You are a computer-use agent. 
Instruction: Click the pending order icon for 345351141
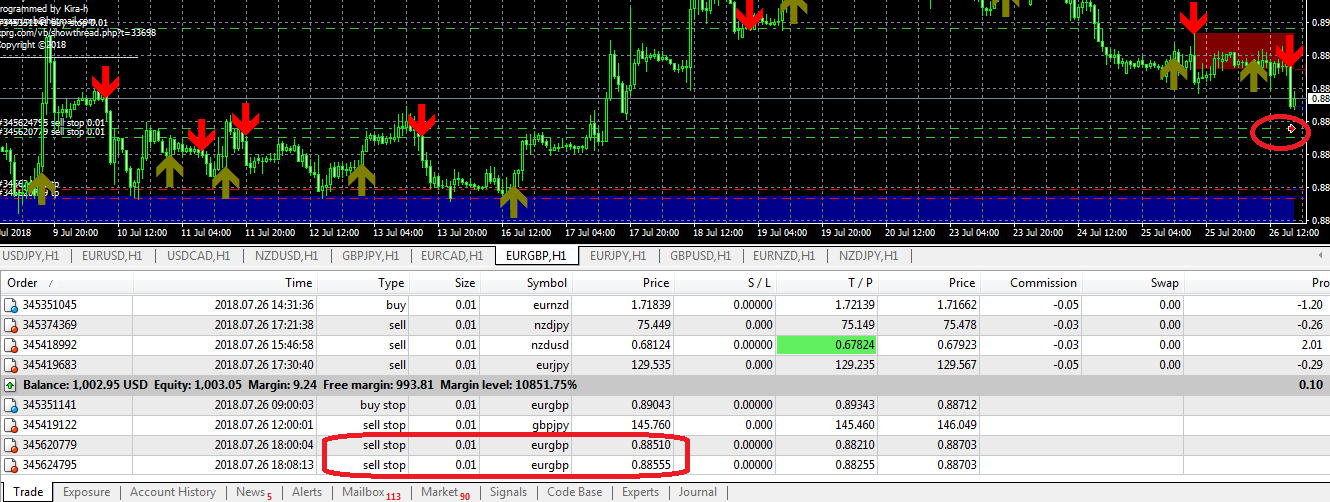click(x=11, y=405)
